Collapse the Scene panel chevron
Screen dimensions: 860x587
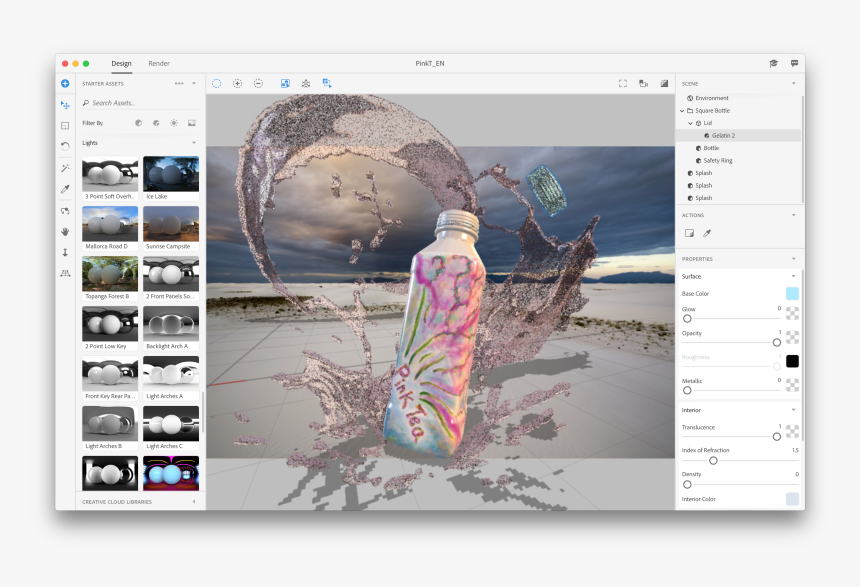pos(794,83)
